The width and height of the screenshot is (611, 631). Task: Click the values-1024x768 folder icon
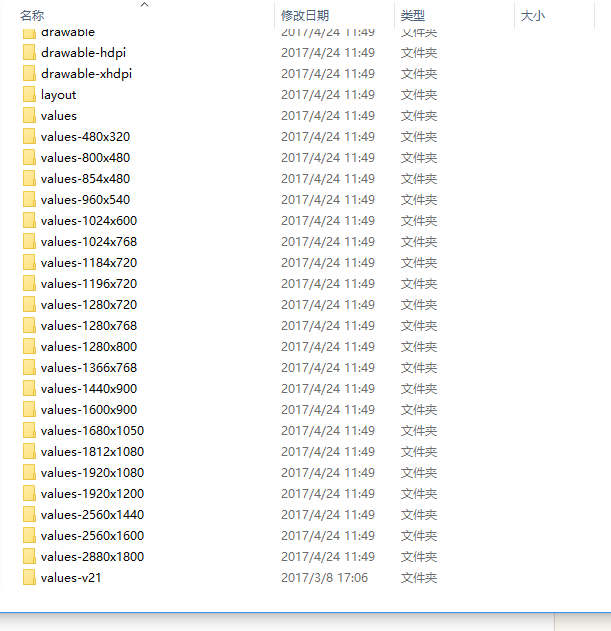coord(29,241)
